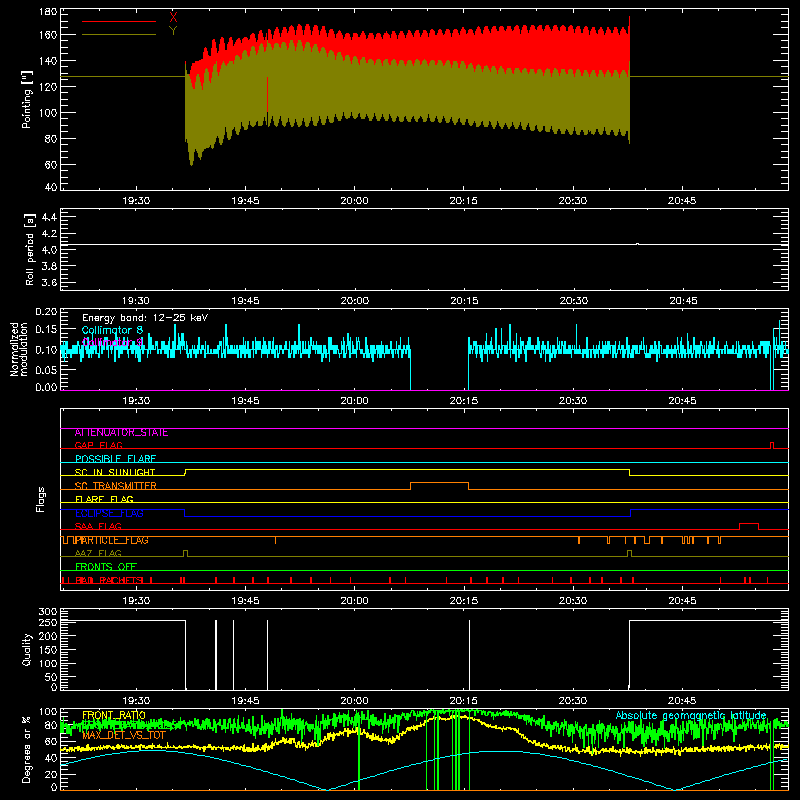Click the ECLIPSE_FLAG rising step near 20:38
Viewport: 800px width, 800px height.
coord(631,513)
